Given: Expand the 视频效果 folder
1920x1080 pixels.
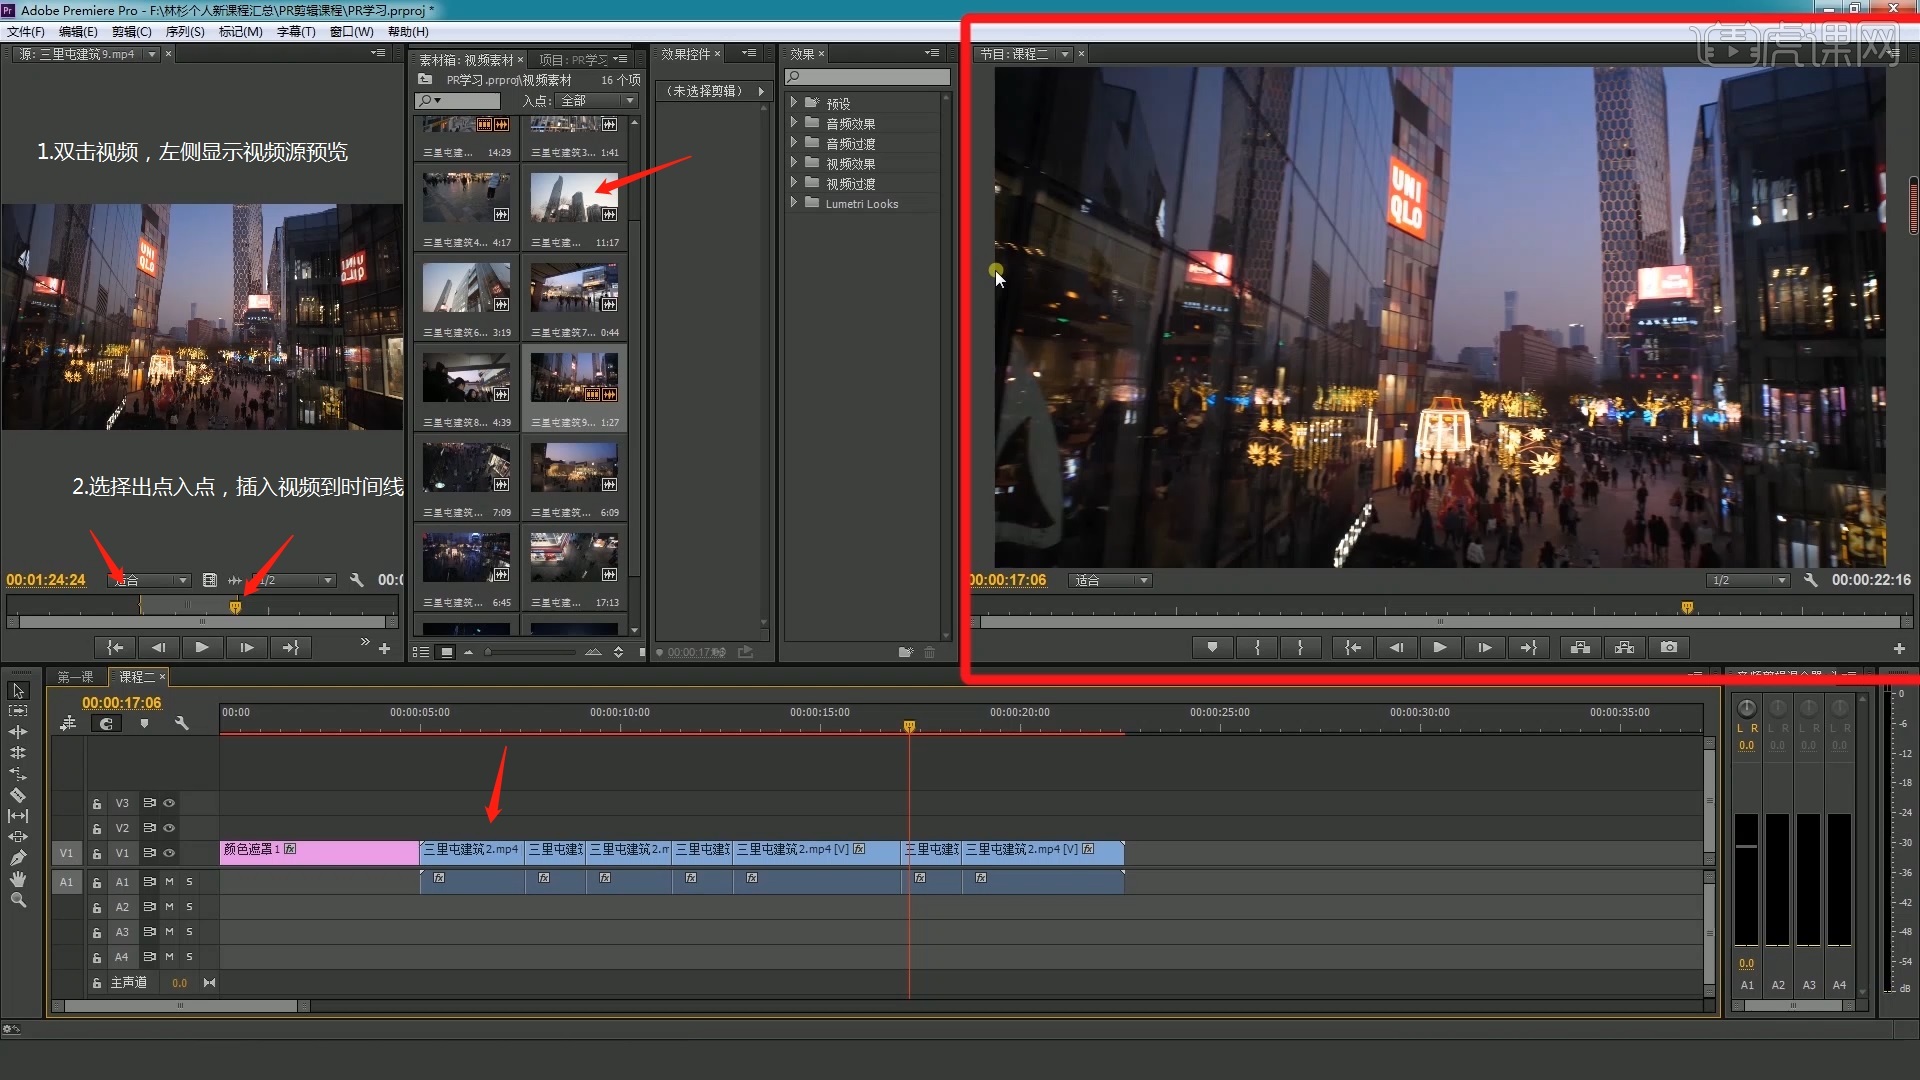Looking at the screenshot, I should [794, 163].
